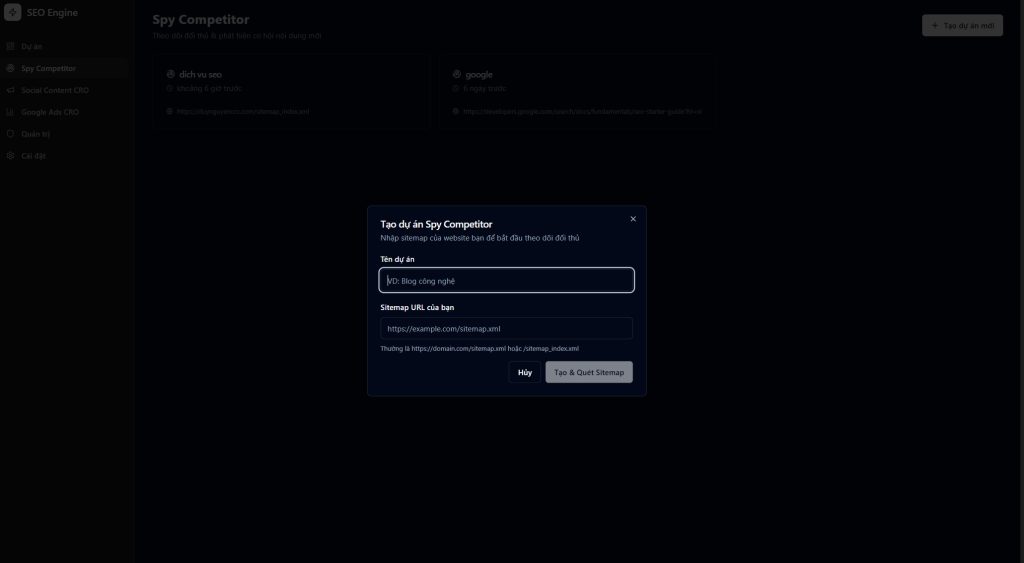
Task: Open the dich vu seo project card
Action: (x=291, y=91)
